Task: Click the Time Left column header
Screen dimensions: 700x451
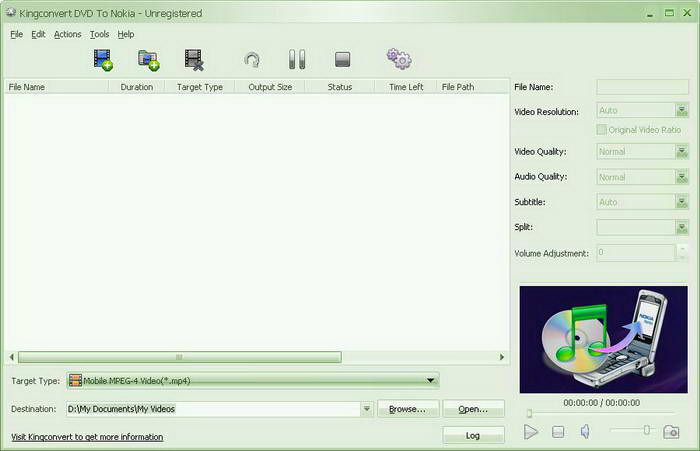Action: [x=406, y=87]
